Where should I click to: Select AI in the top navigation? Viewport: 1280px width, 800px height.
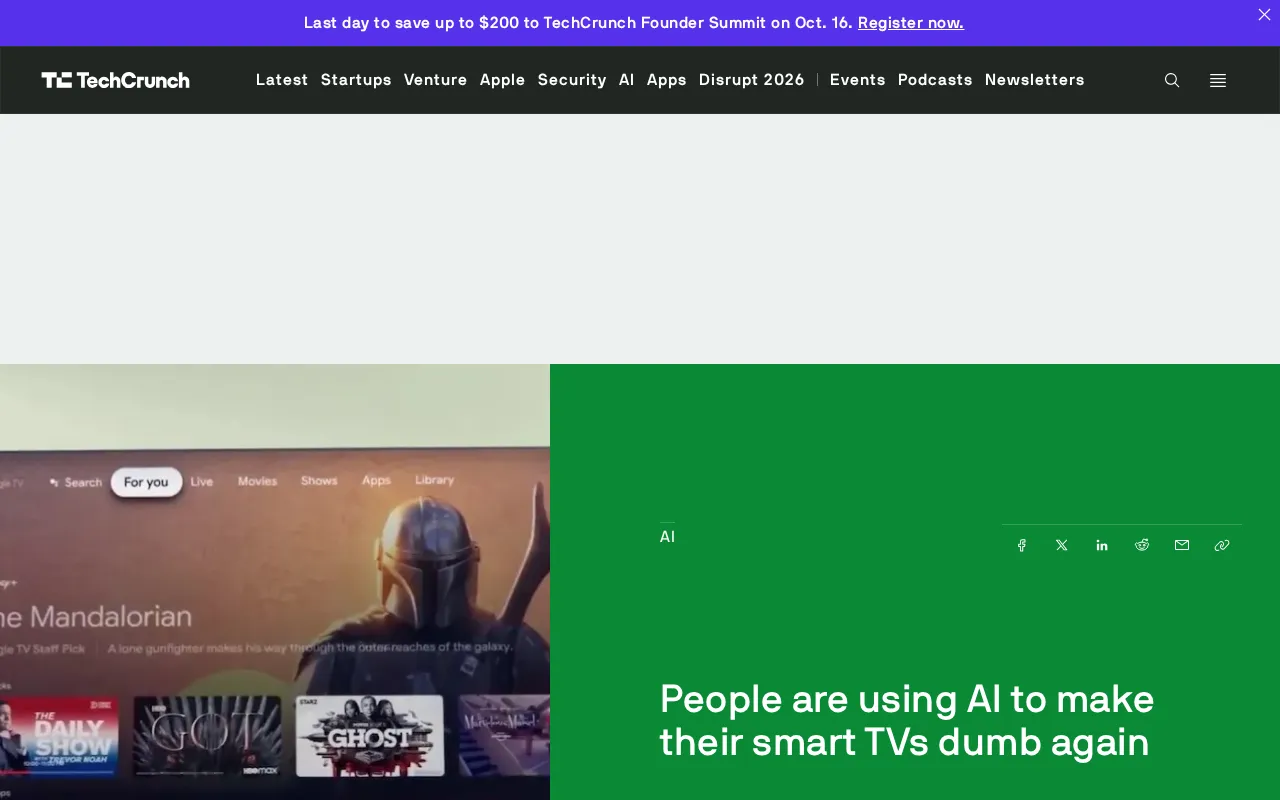point(627,80)
